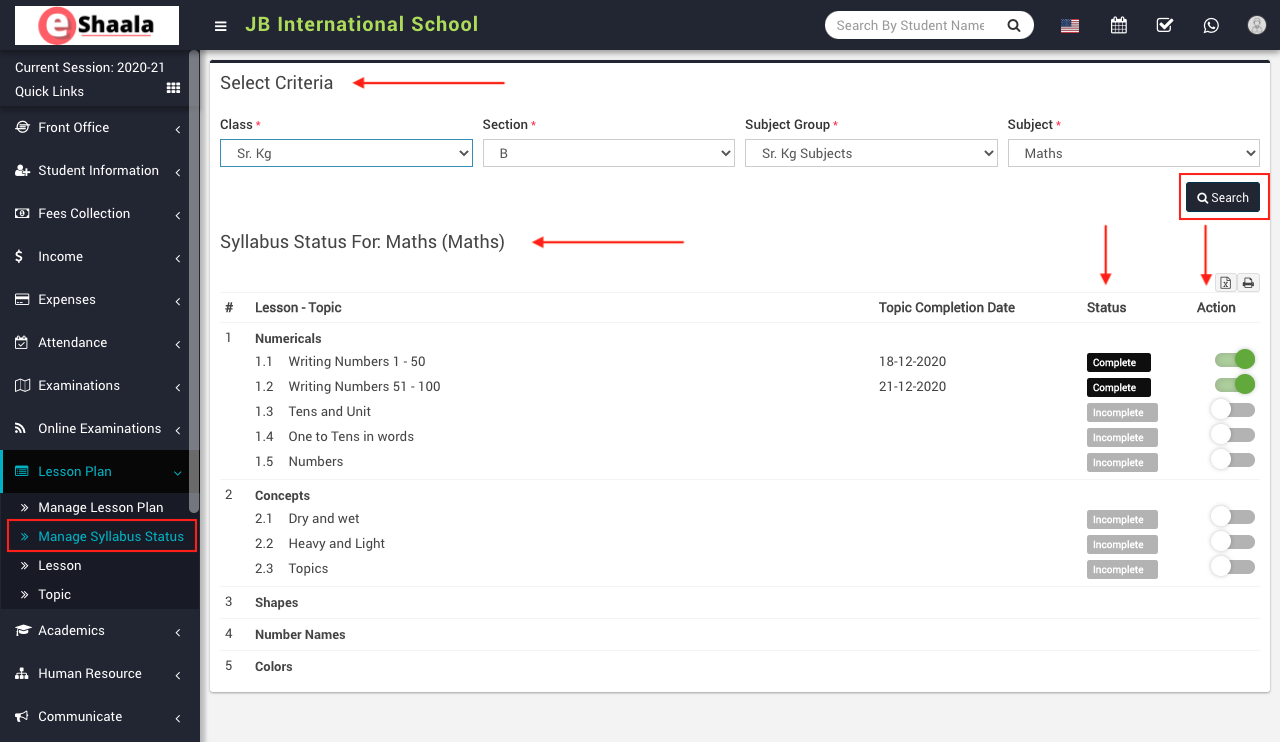Select Manage Lesson Plan submenu item
This screenshot has height=742, width=1280.
tap(100, 507)
